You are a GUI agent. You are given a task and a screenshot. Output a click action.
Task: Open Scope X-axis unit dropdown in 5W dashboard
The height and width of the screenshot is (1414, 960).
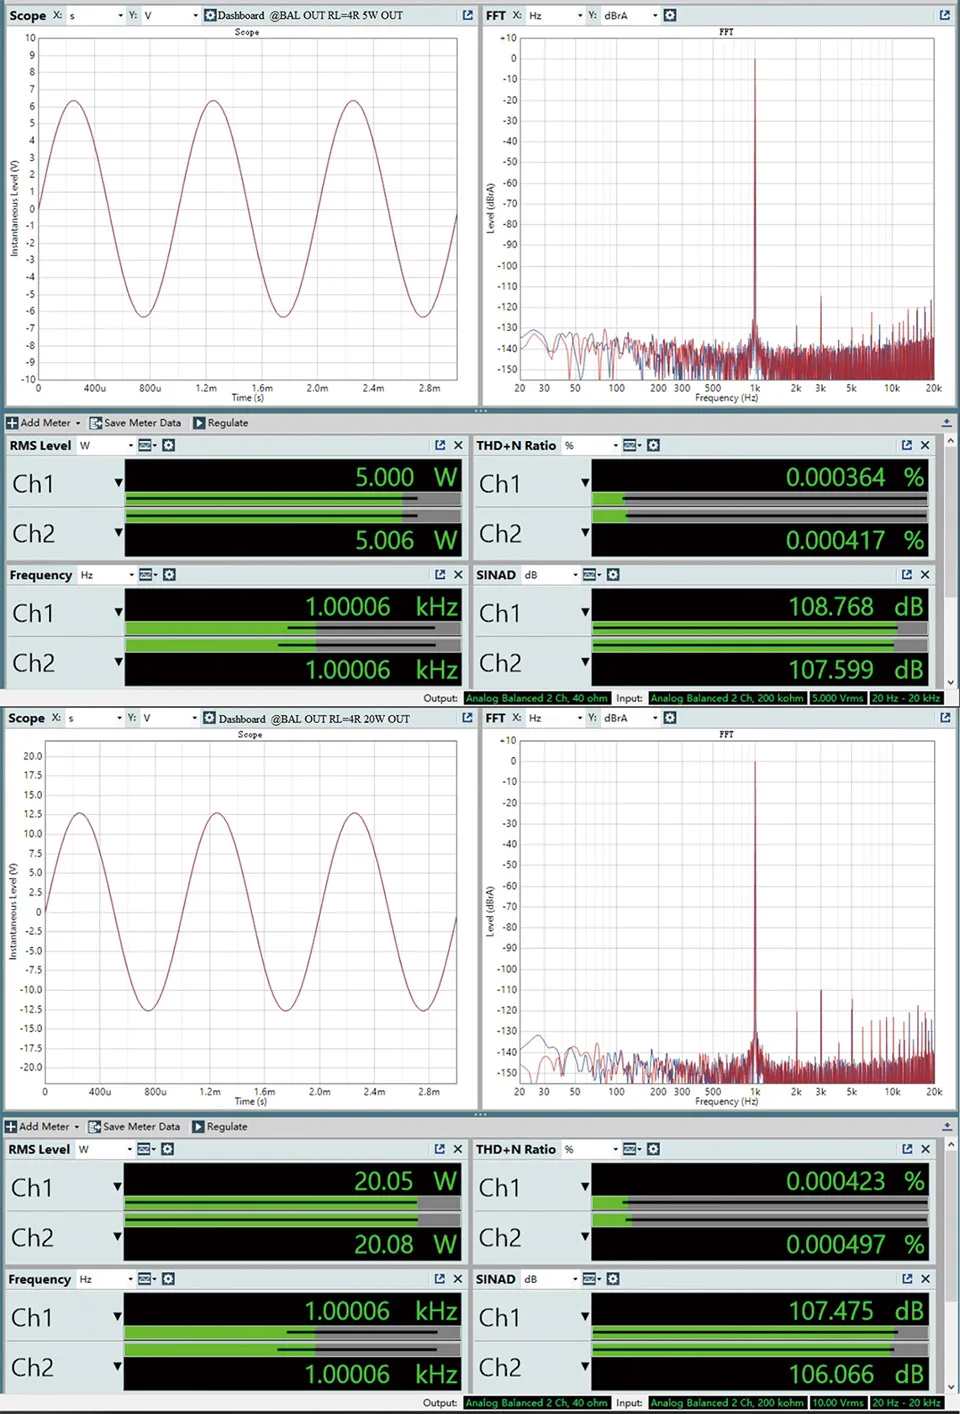coord(95,15)
